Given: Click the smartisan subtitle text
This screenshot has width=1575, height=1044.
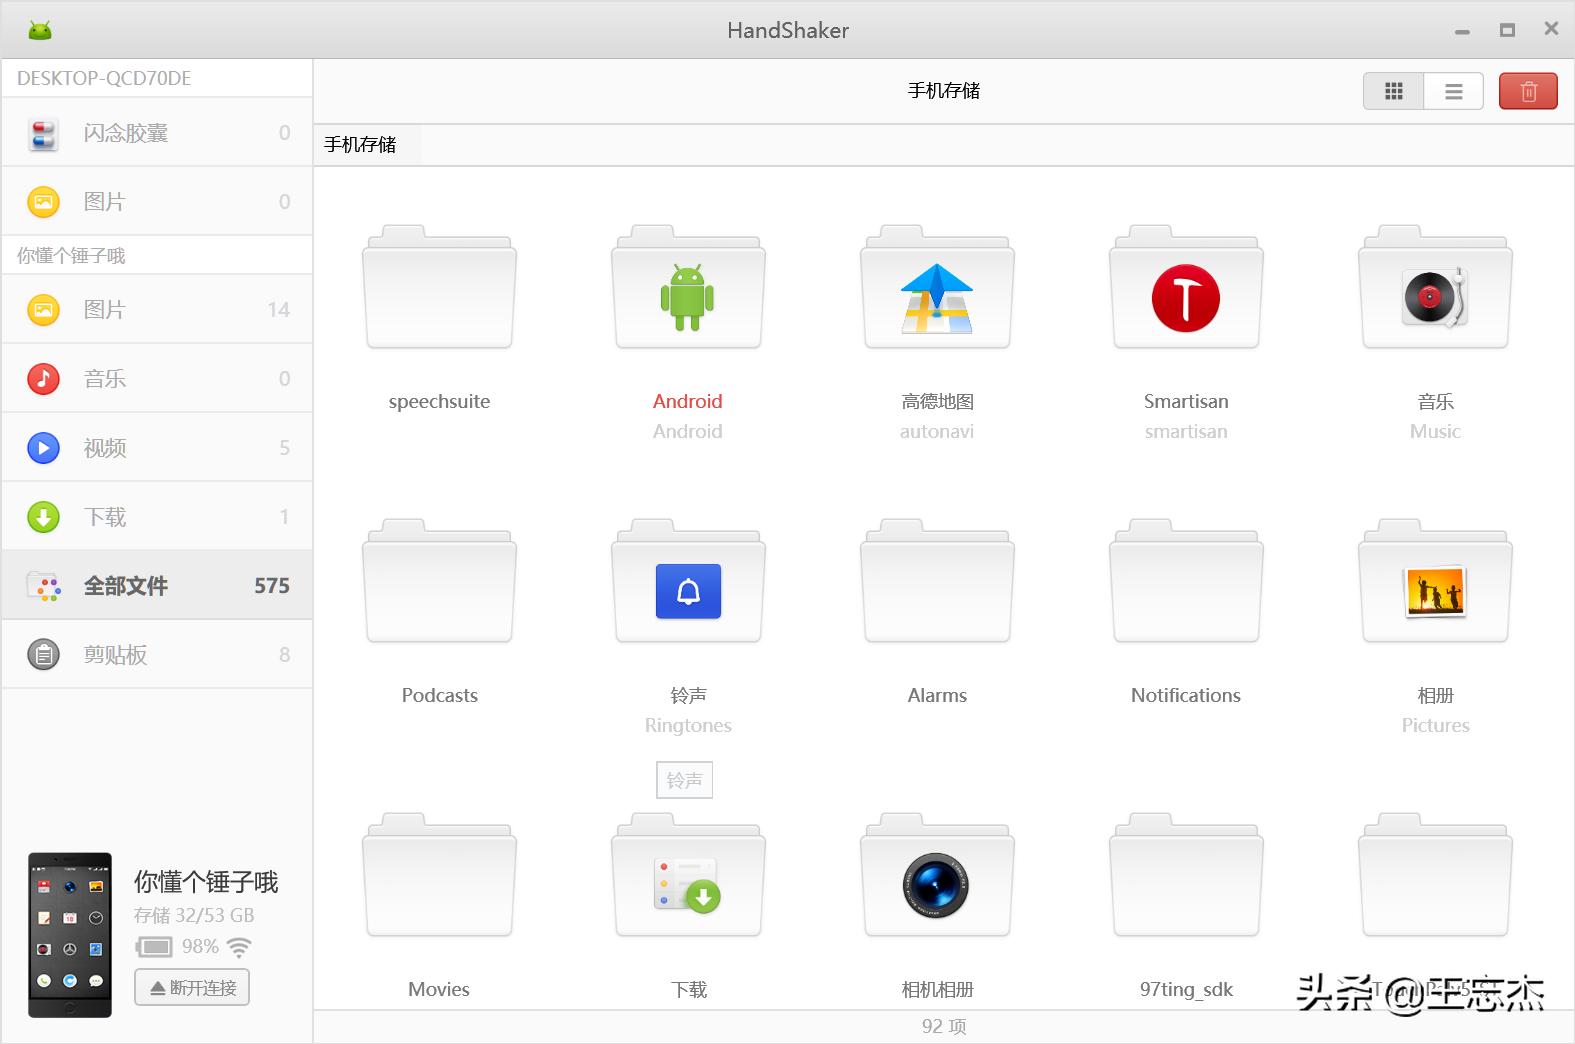Looking at the screenshot, I should point(1186,431).
